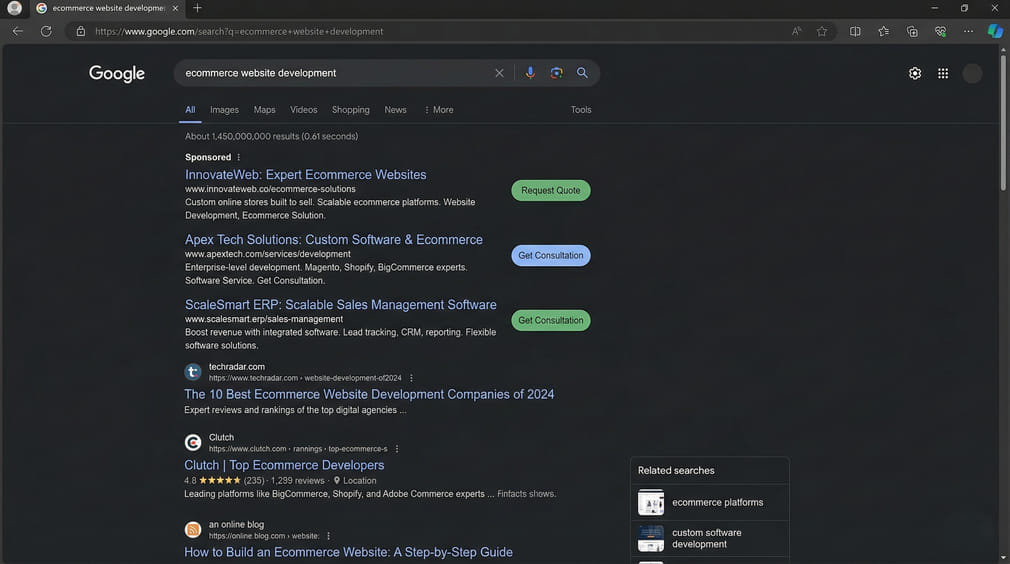This screenshot has height=564, width=1010.
Task: Open browser Settings and more menu
Action: click(x=968, y=31)
